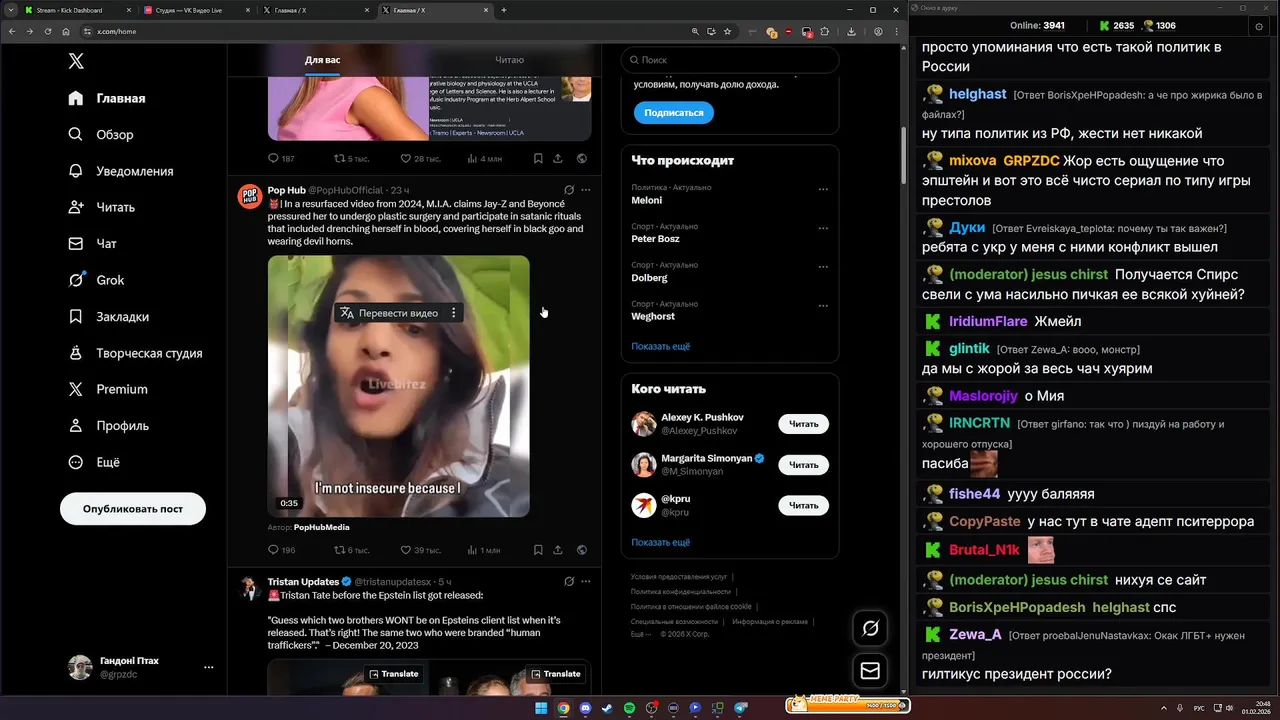Open Главная home in sidebar
Viewport: 1280px width, 720px height.
107,98
